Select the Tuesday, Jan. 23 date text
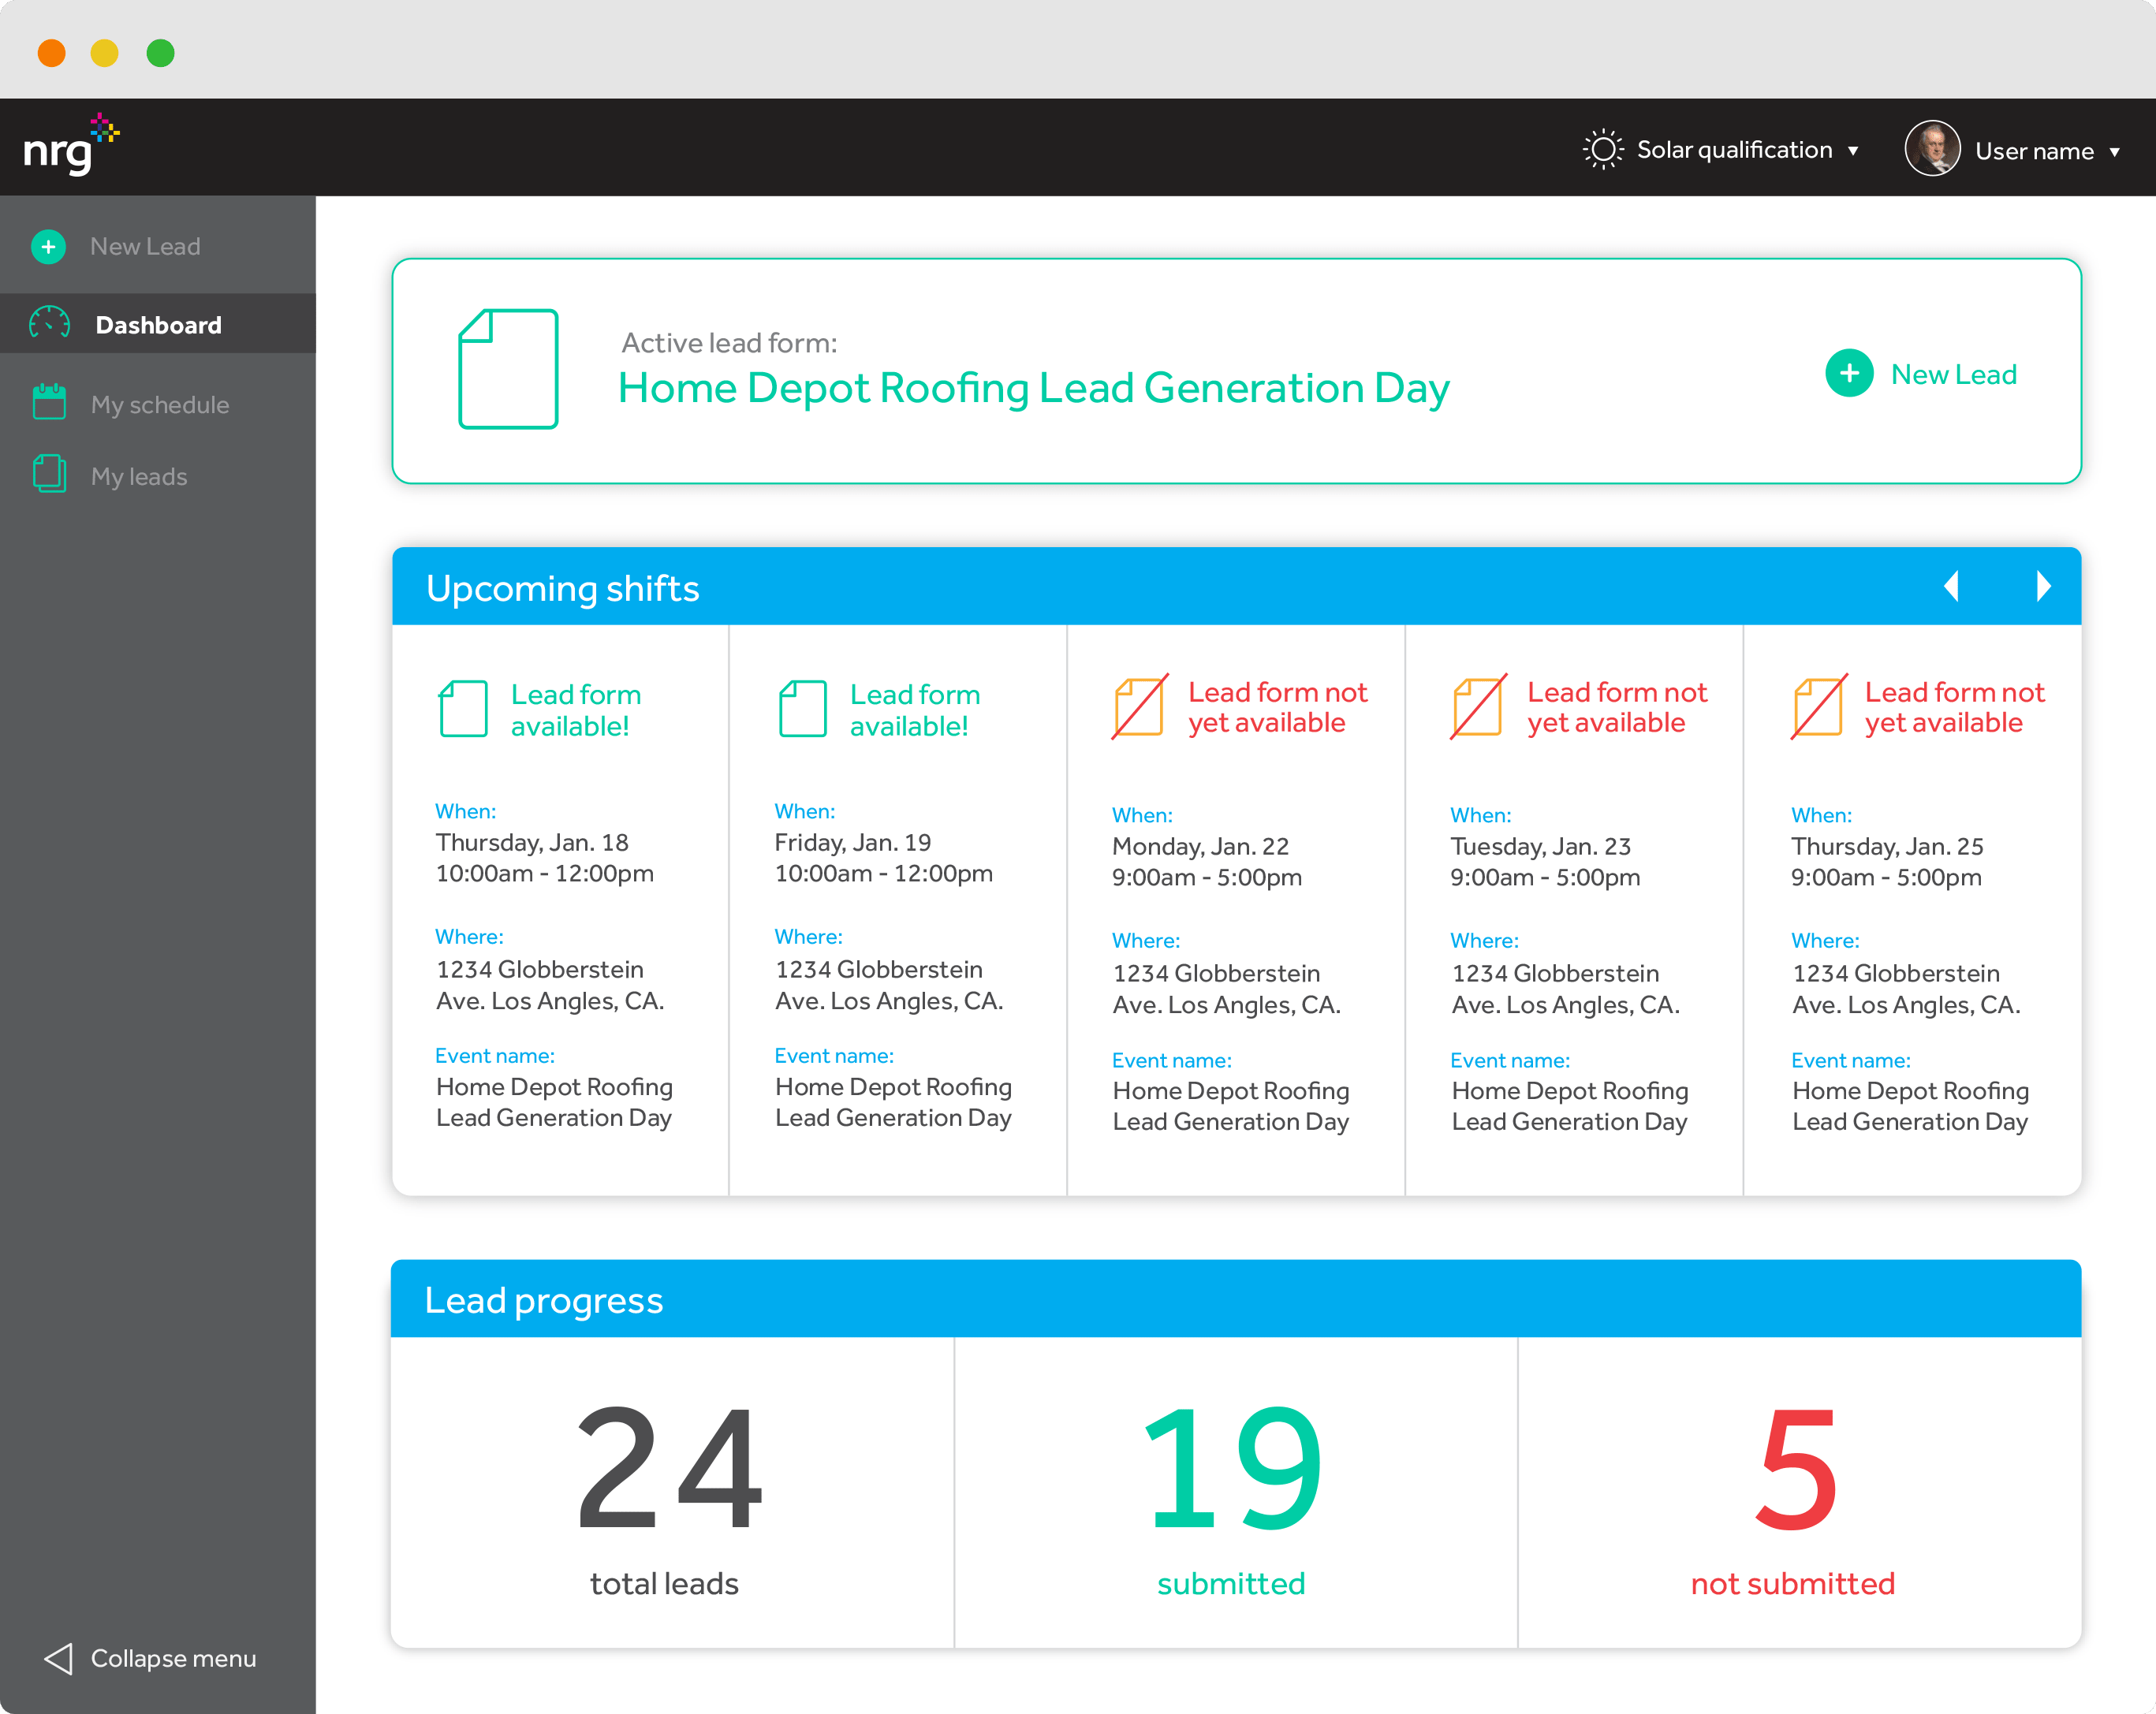2156x1714 pixels. pyautogui.click(x=1540, y=846)
